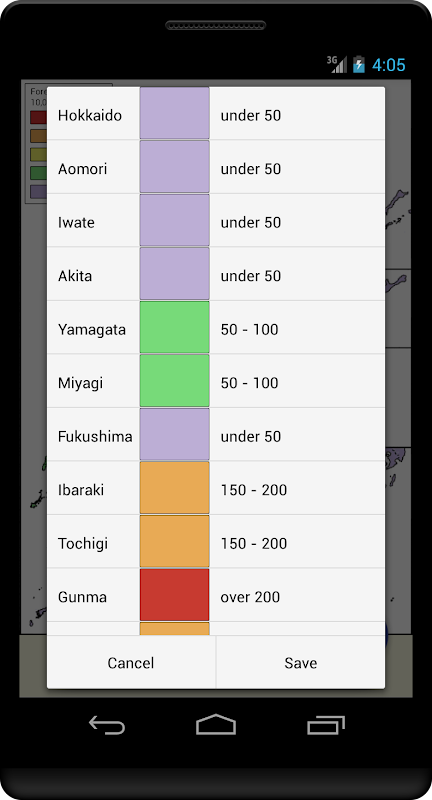This screenshot has width=432, height=800.
Task: Select the Akita row label
Action: tap(75, 276)
